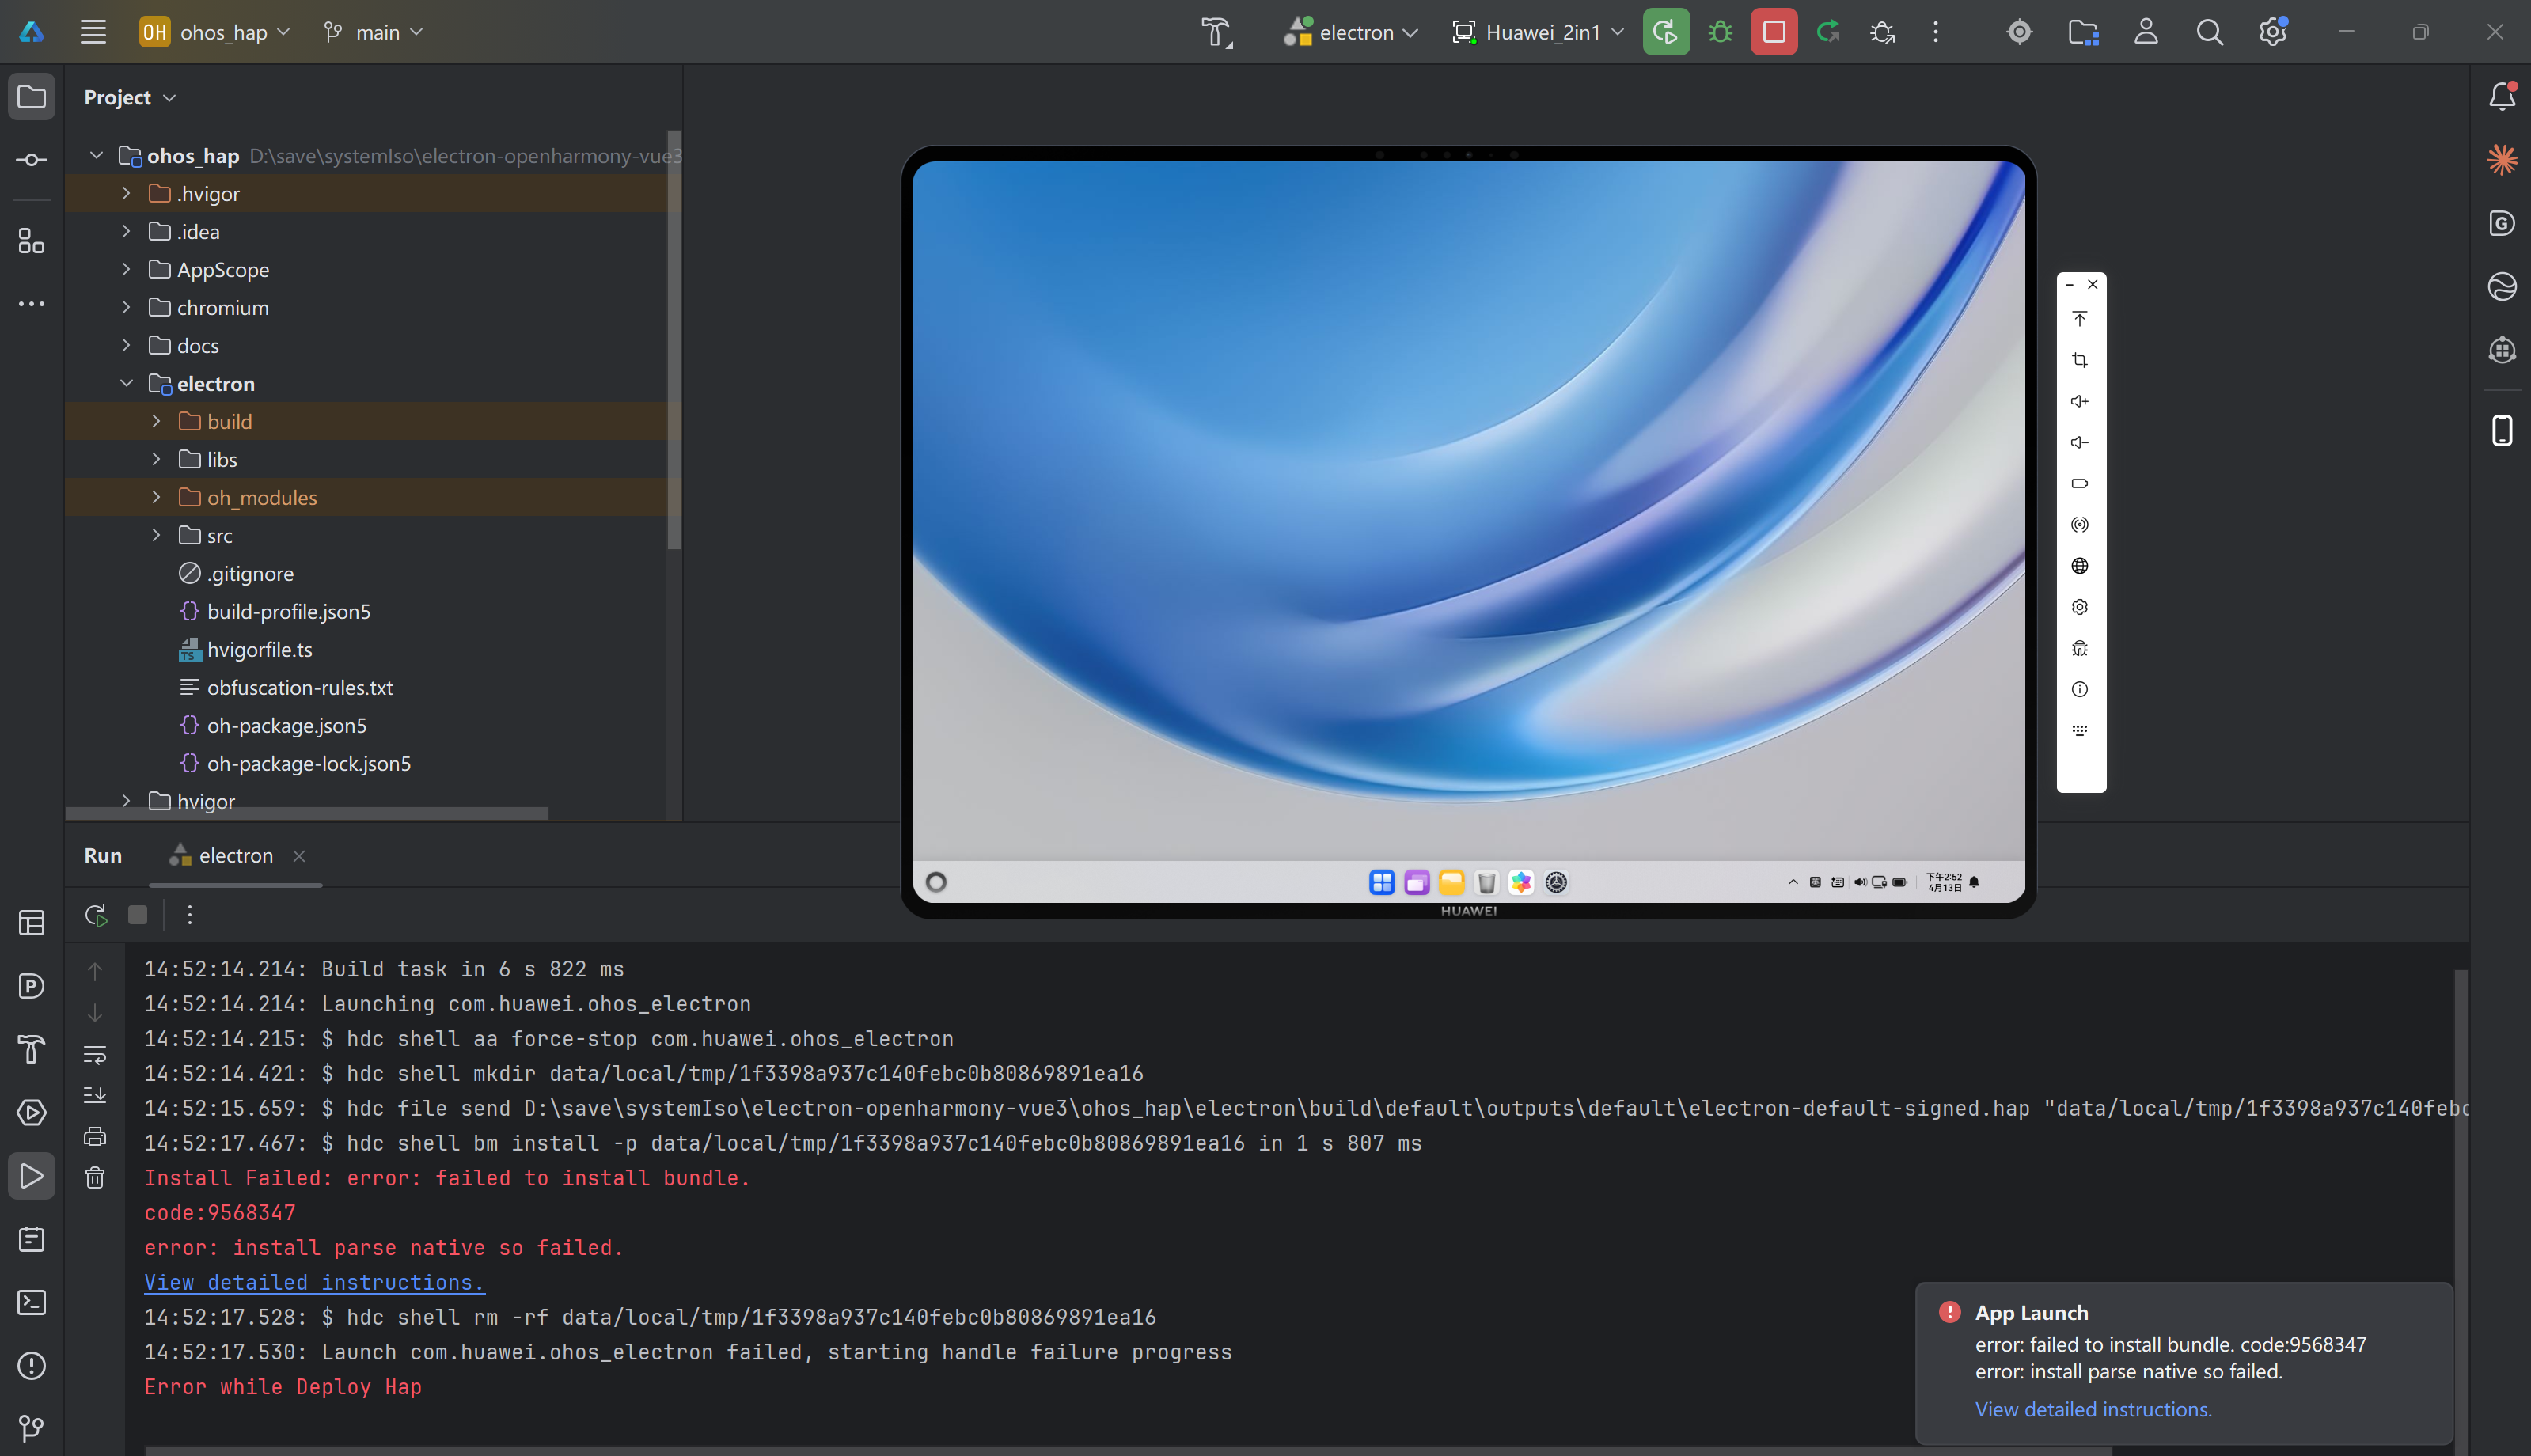2531x1456 pixels.
Task: Click emulator screenshot crop icon
Action: tap(2079, 360)
